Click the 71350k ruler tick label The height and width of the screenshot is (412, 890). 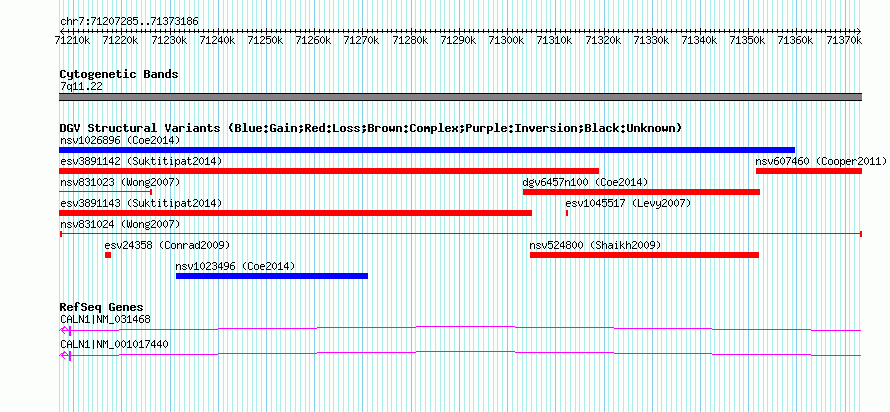click(746, 40)
